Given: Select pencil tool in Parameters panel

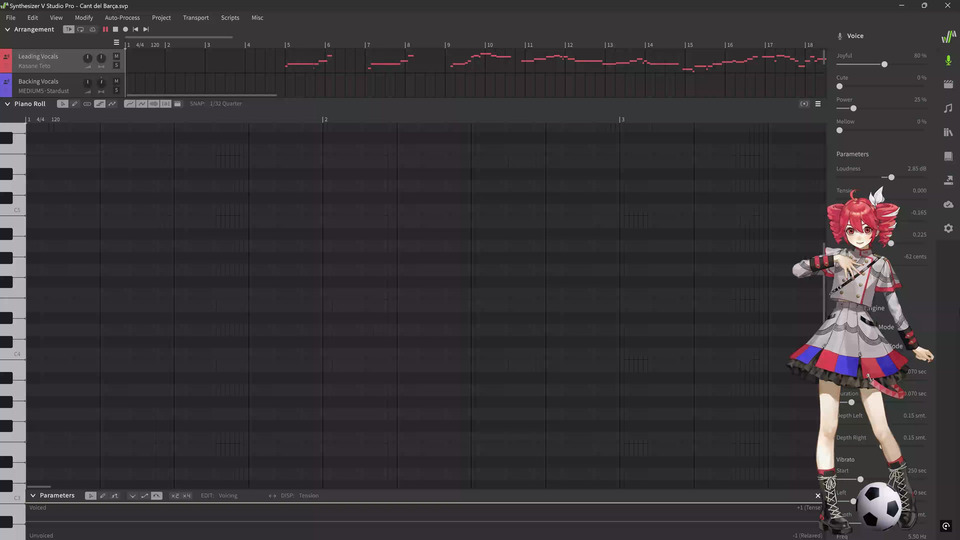Looking at the screenshot, I should click(103, 496).
